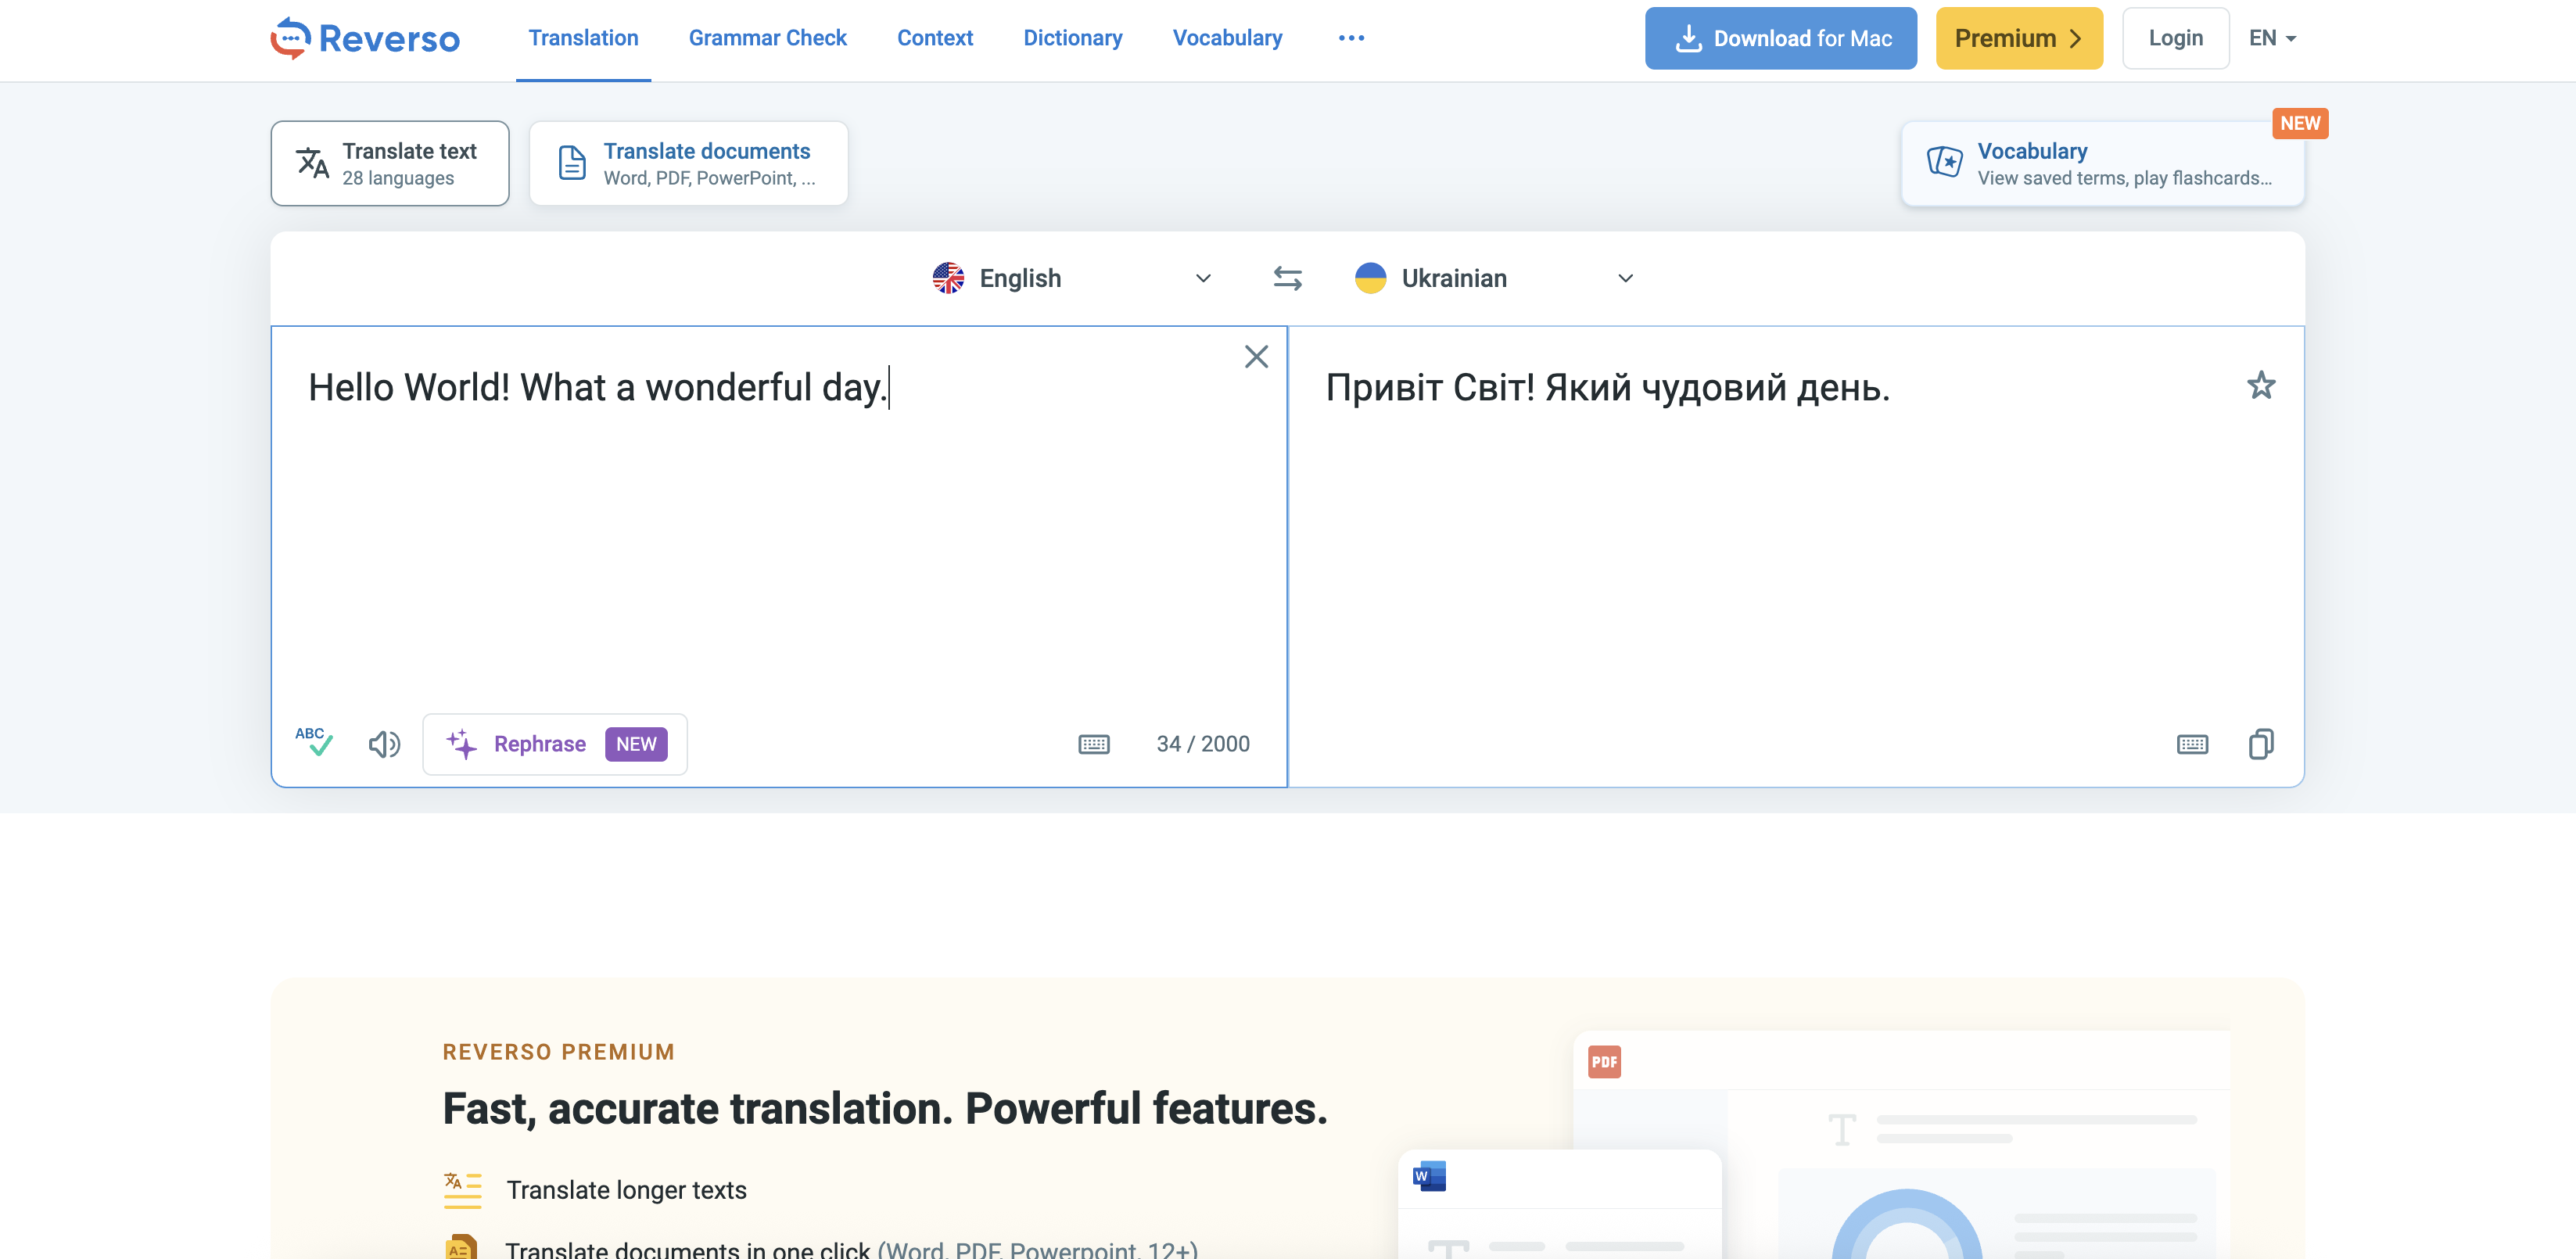The height and width of the screenshot is (1259, 2576).
Task: Expand the Ukrainian target language dropdown
Action: tap(1625, 278)
